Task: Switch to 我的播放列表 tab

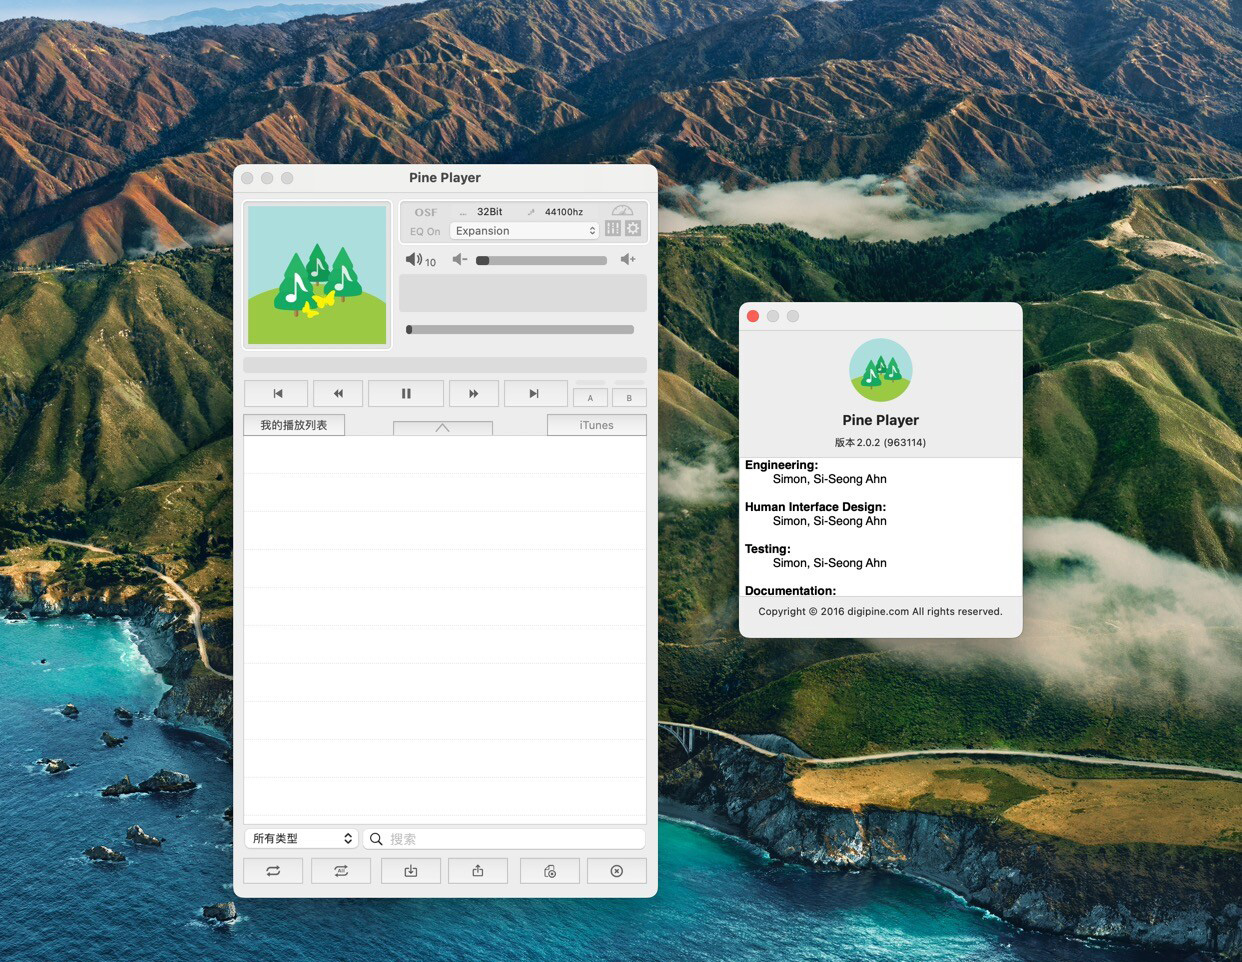Action: (294, 425)
